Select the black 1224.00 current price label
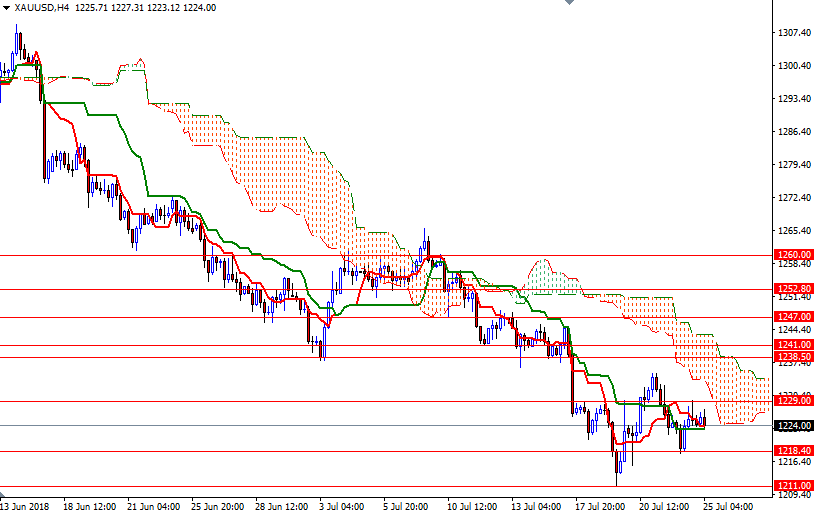The width and height of the screenshot is (814, 514). (x=794, y=425)
